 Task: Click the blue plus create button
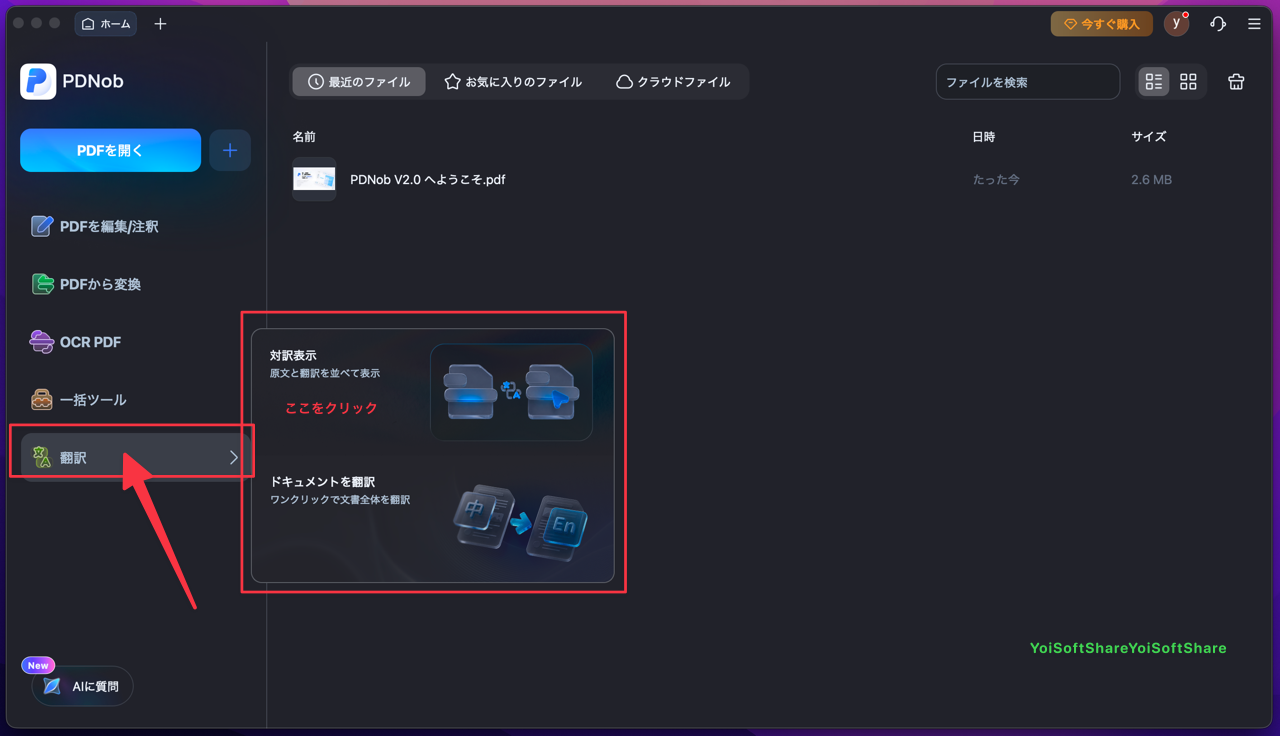230,150
